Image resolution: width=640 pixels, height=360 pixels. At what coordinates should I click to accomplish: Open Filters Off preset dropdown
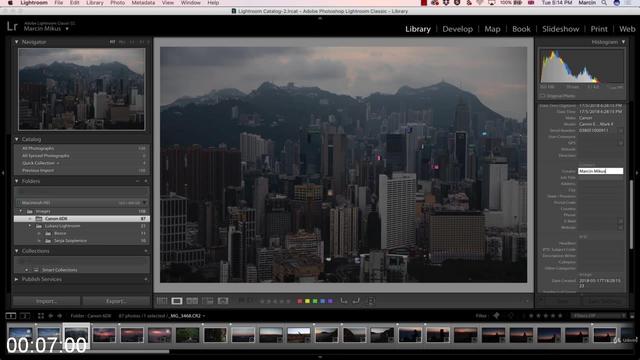(599, 316)
